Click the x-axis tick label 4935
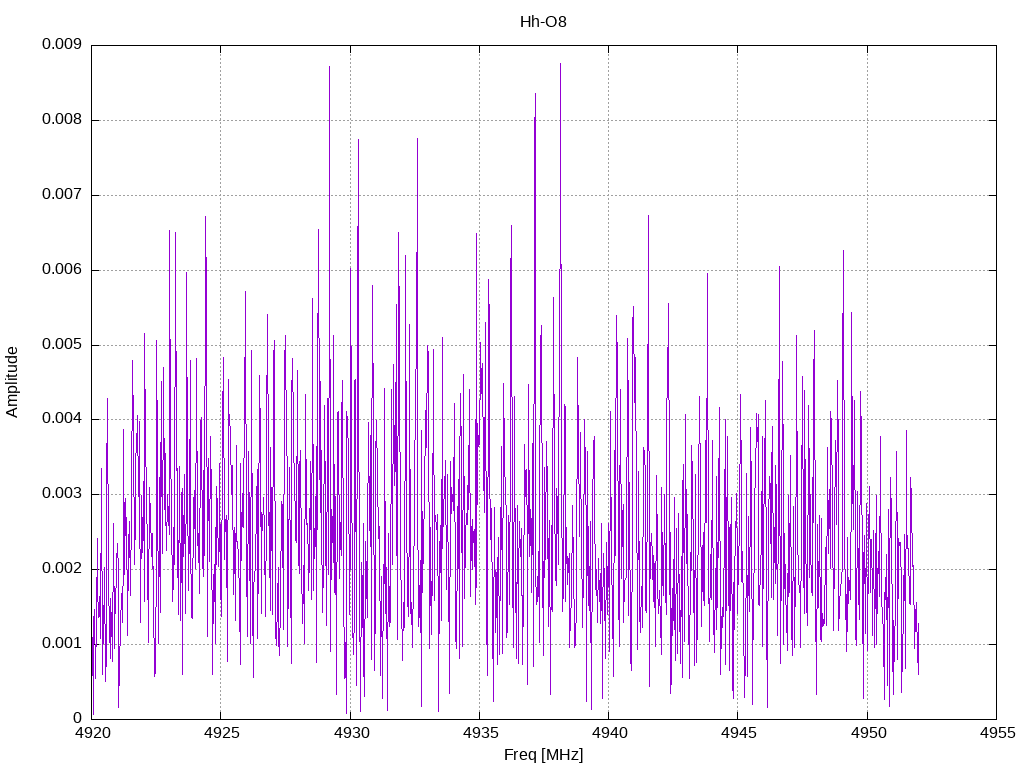Screen dimensions: 1024x768 tap(480, 733)
